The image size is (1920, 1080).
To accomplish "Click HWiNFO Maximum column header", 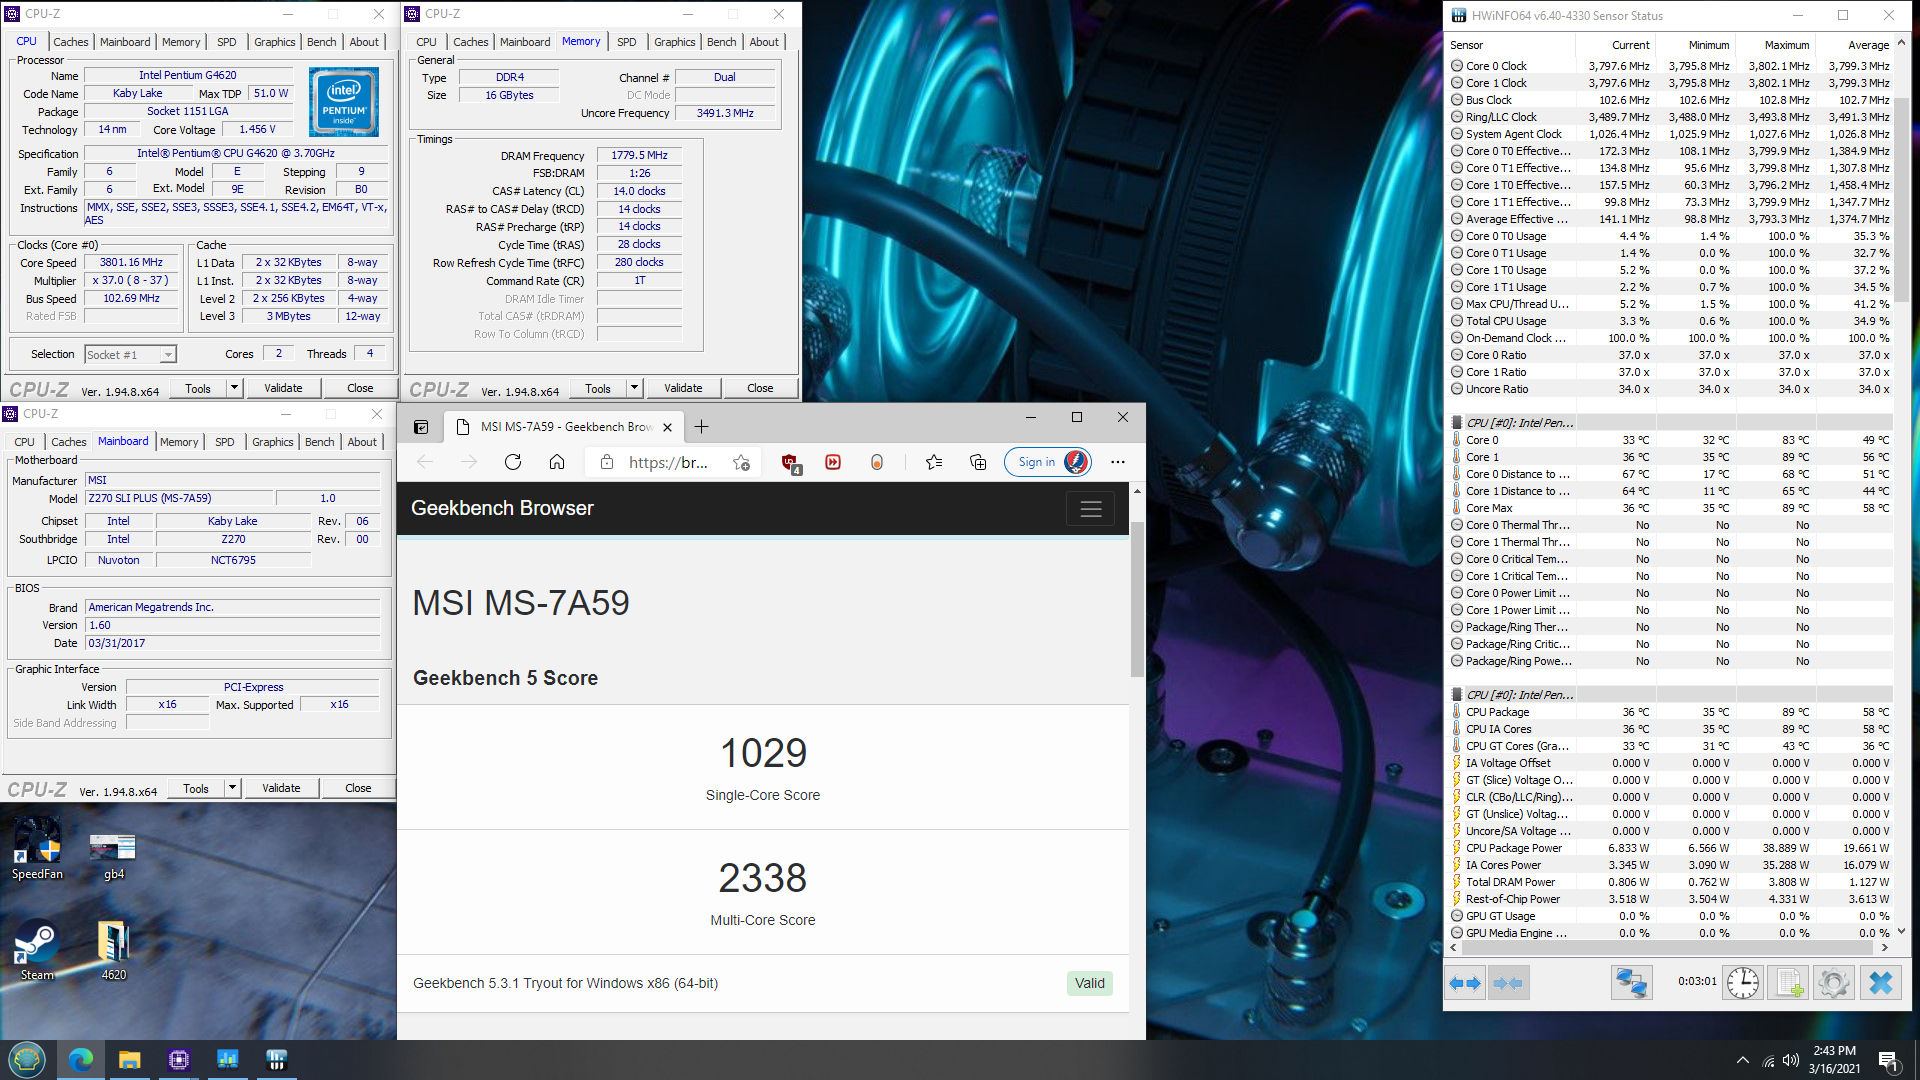I will pyautogui.click(x=1775, y=45).
